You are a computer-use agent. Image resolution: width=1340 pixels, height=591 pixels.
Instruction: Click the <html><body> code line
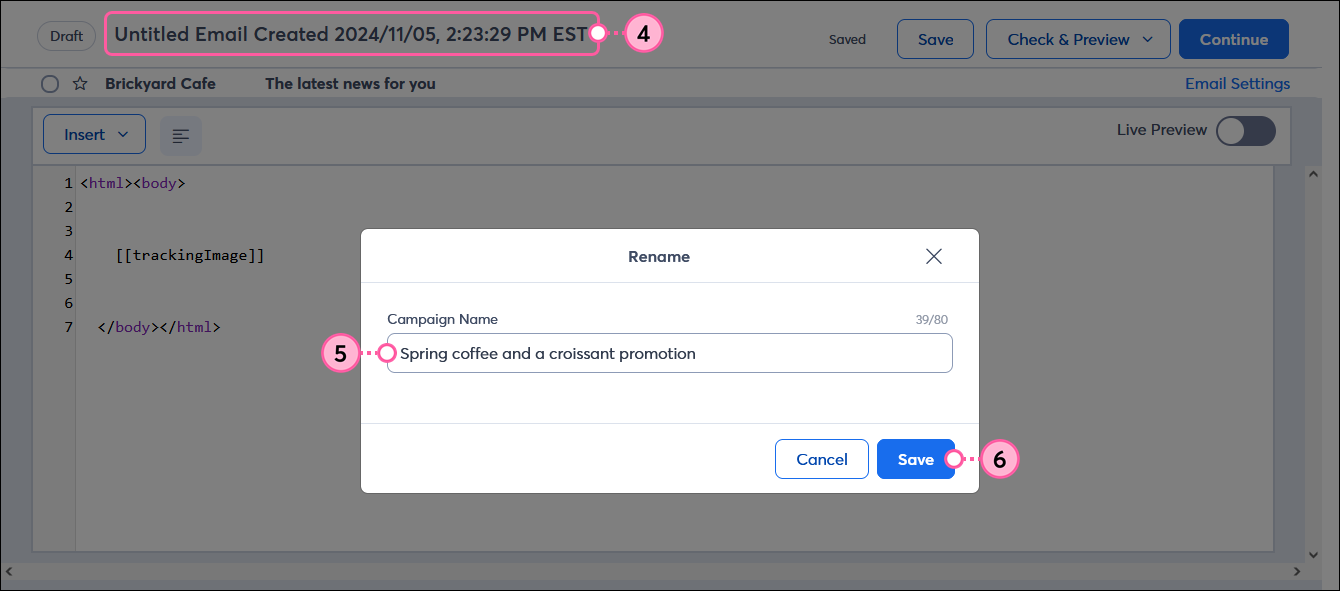[x=133, y=183]
